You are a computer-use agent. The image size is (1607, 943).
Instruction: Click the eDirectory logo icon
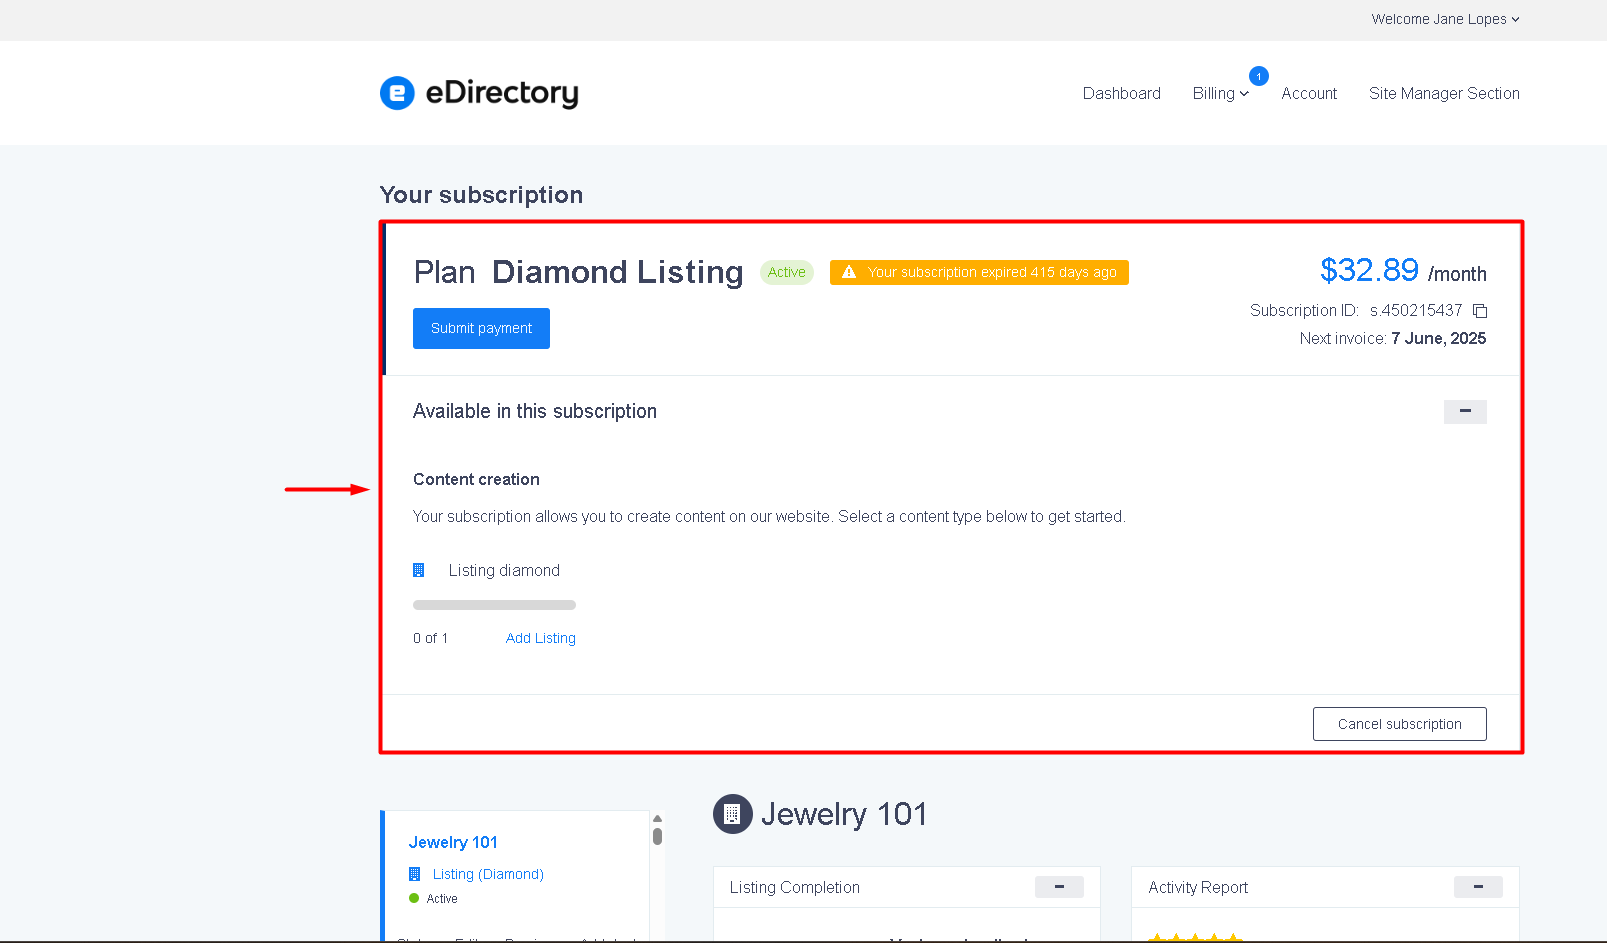(x=397, y=93)
